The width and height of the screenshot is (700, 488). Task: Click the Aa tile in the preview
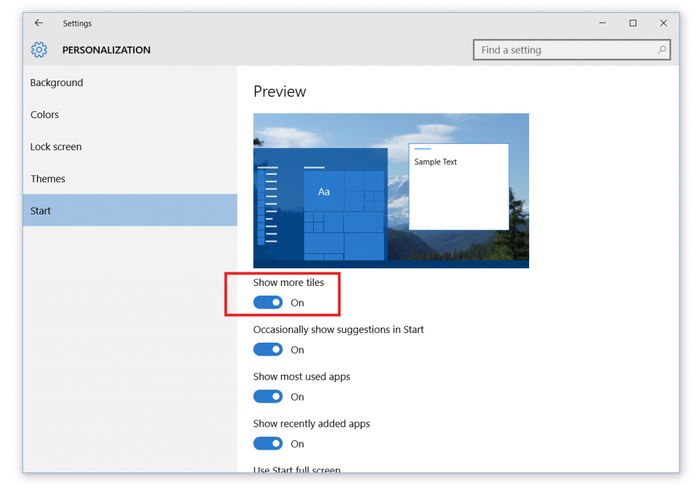tap(324, 192)
